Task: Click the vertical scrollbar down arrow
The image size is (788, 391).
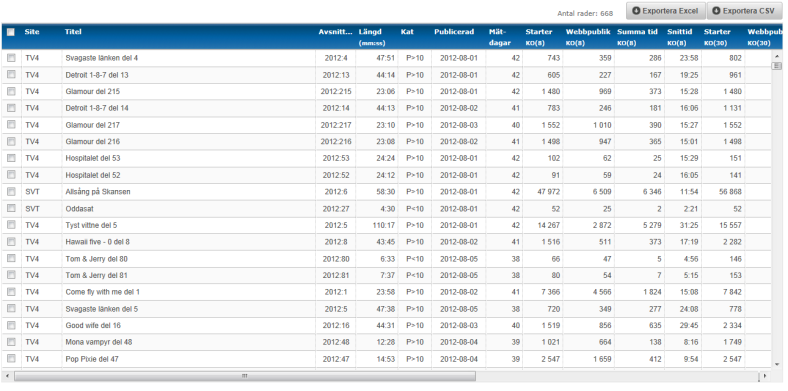Action: [x=777, y=364]
